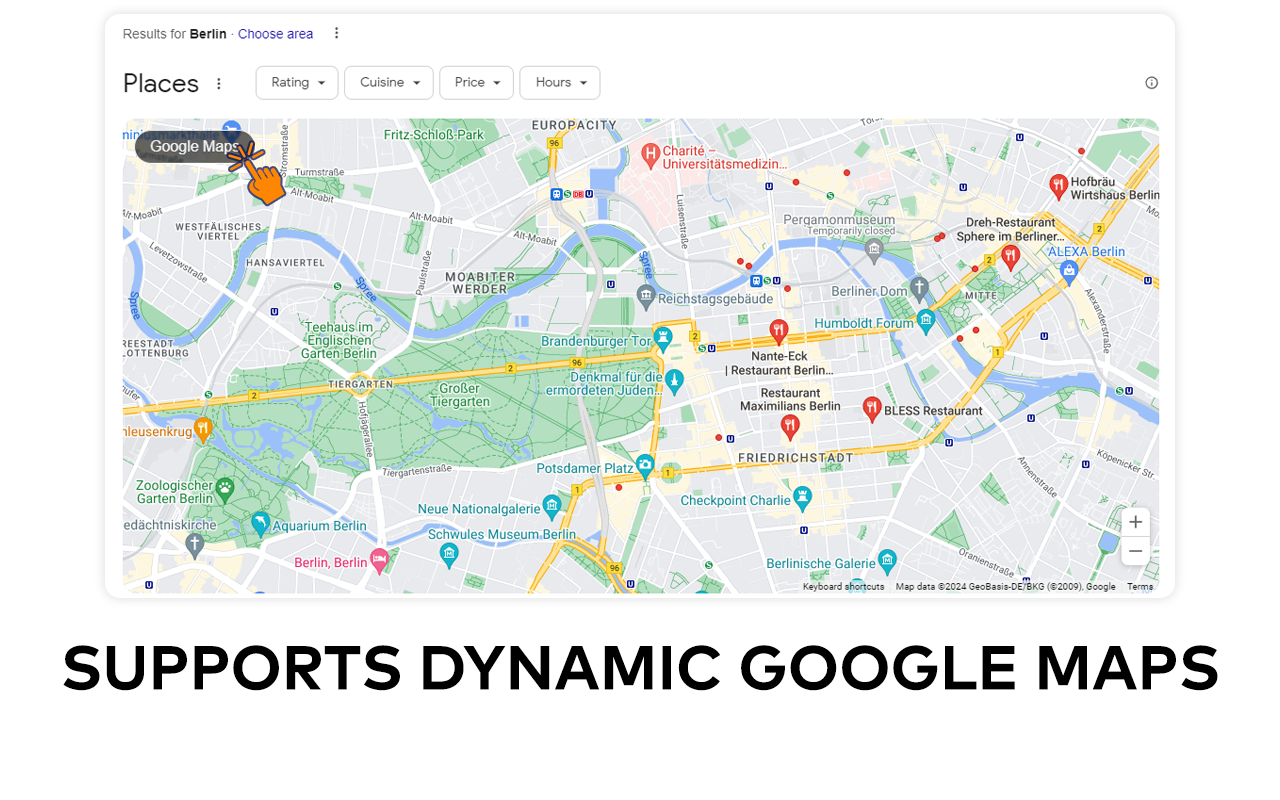Zoom in with the map plus button
This screenshot has width=1280, height=800.
point(1135,522)
